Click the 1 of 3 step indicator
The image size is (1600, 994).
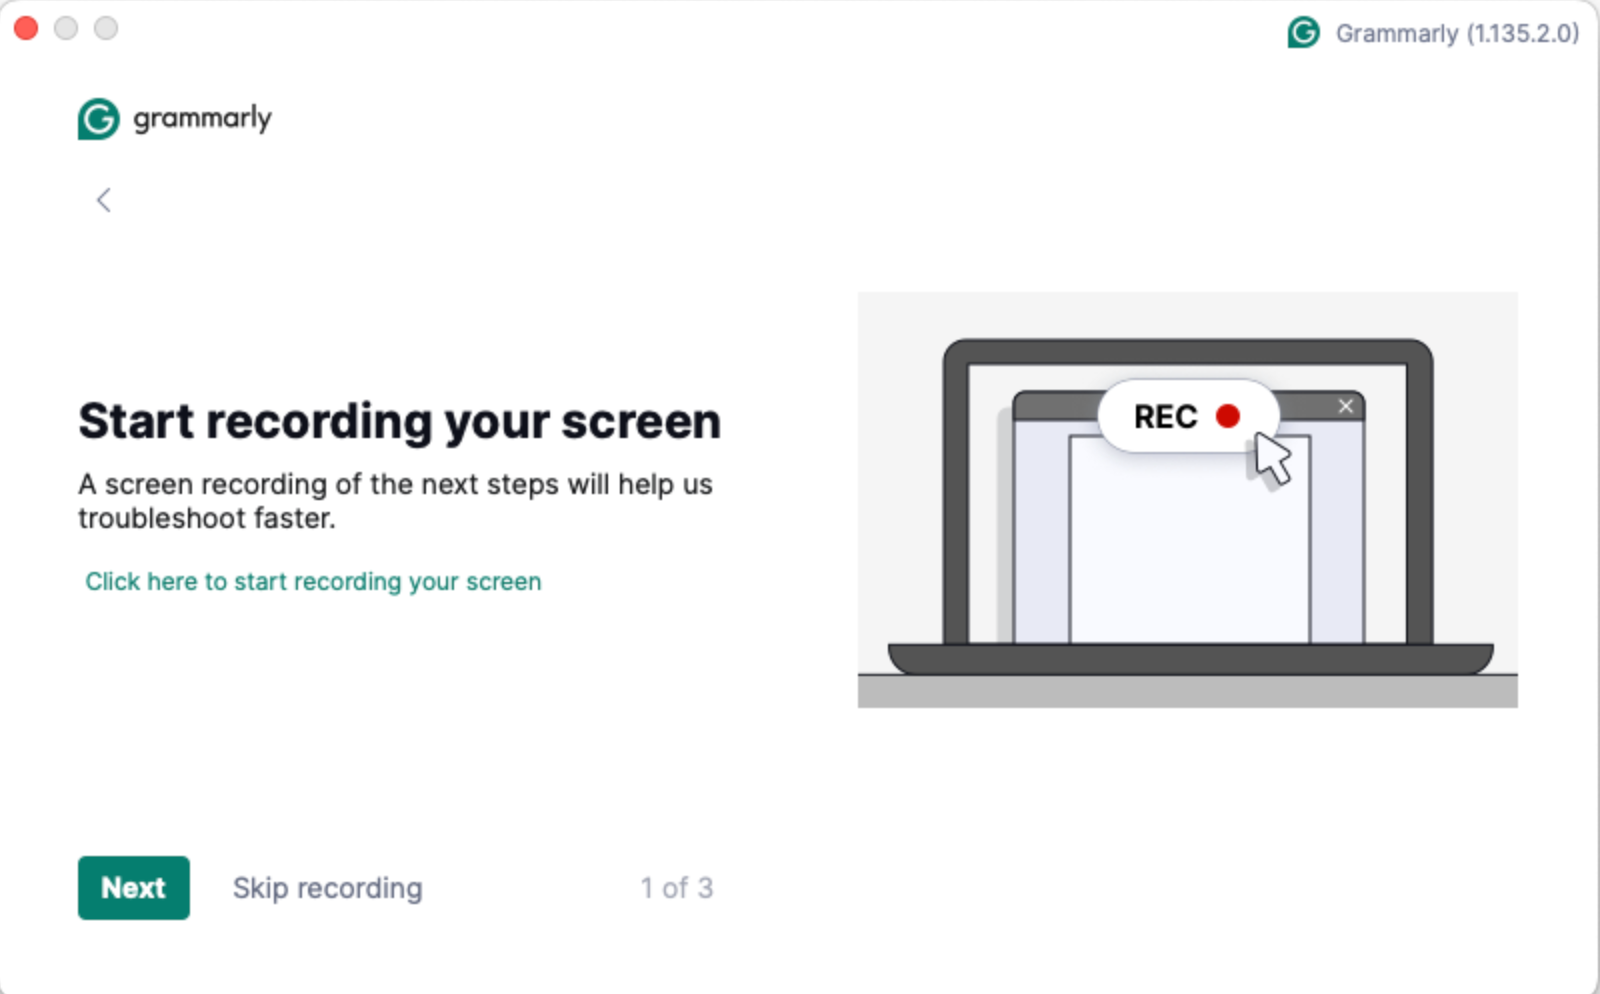coord(677,887)
